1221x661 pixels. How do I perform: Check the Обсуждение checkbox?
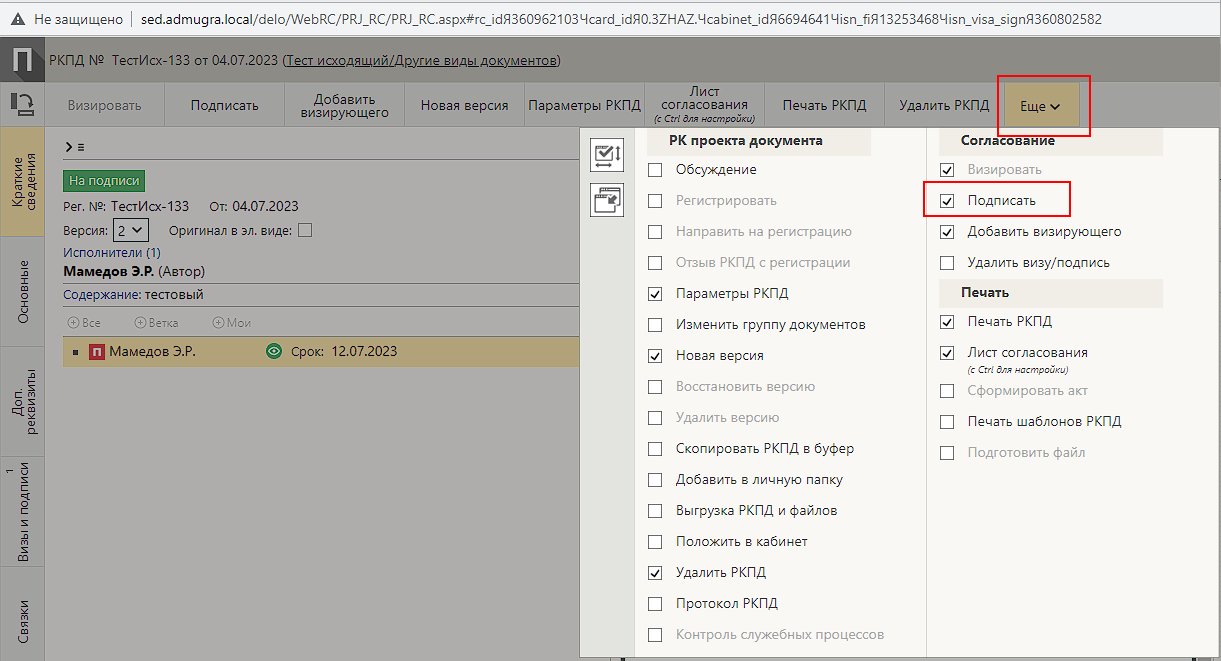655,170
